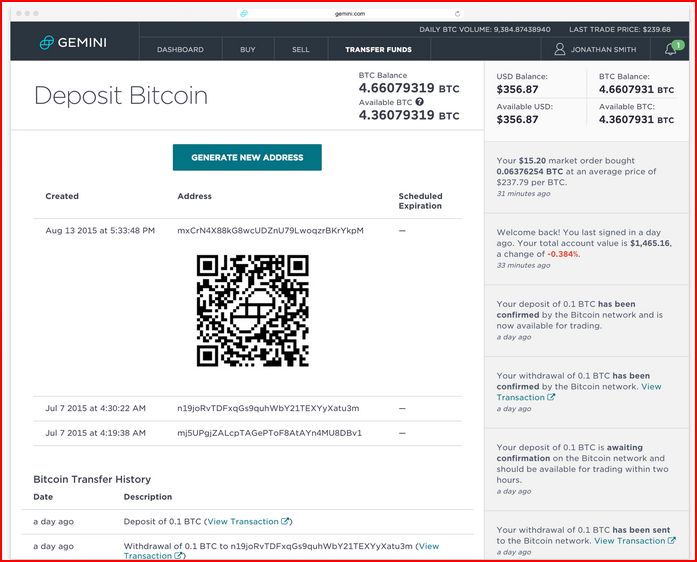
Task: Click the Aug 13 2015 at 5:33:48 PM date
Action: tap(100, 230)
